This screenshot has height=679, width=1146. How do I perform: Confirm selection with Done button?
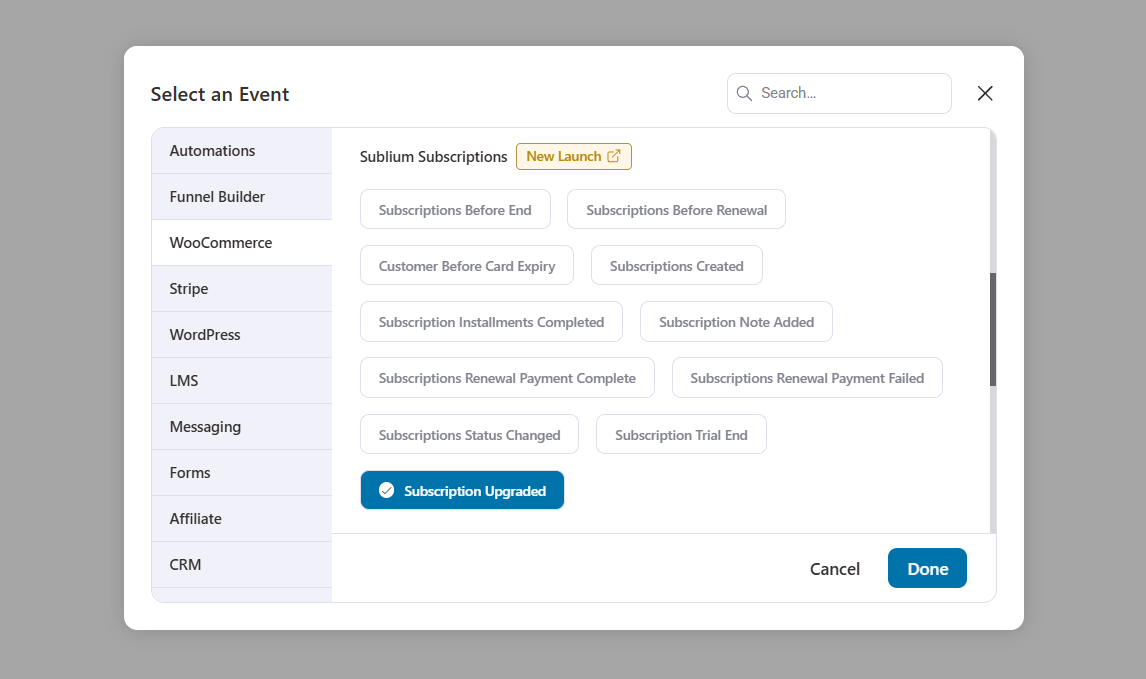[927, 568]
